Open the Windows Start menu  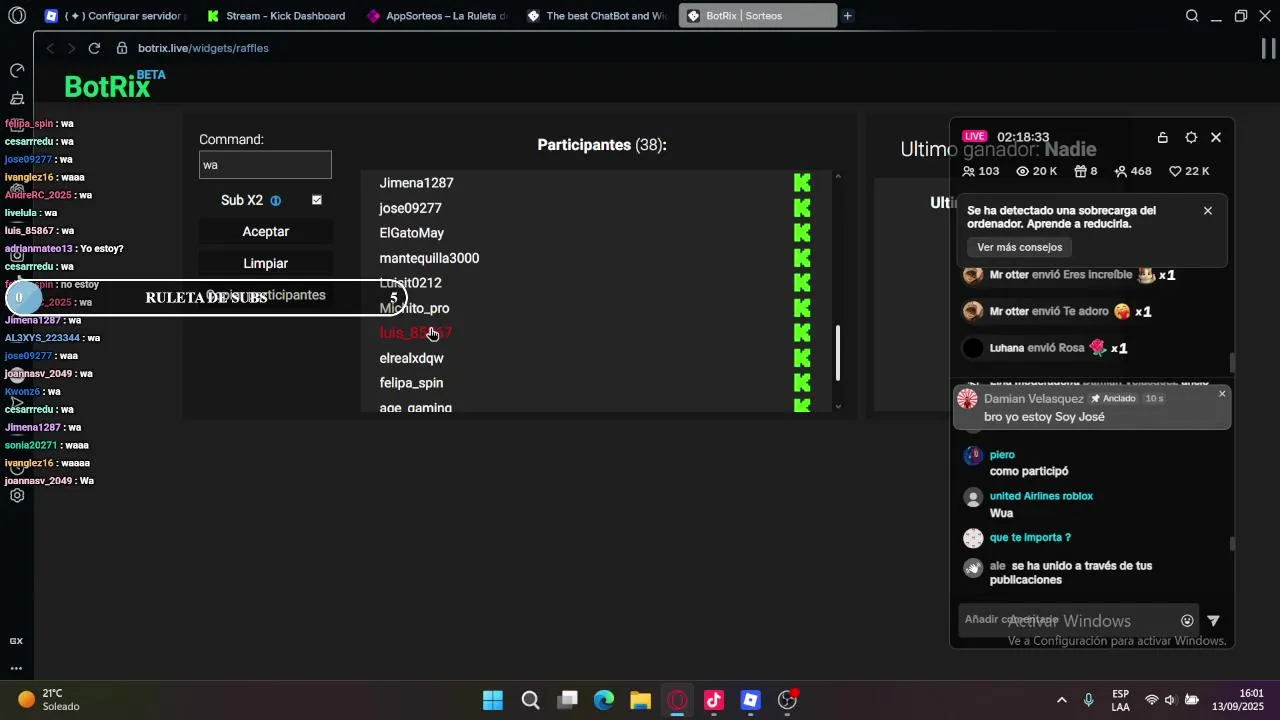click(x=493, y=700)
